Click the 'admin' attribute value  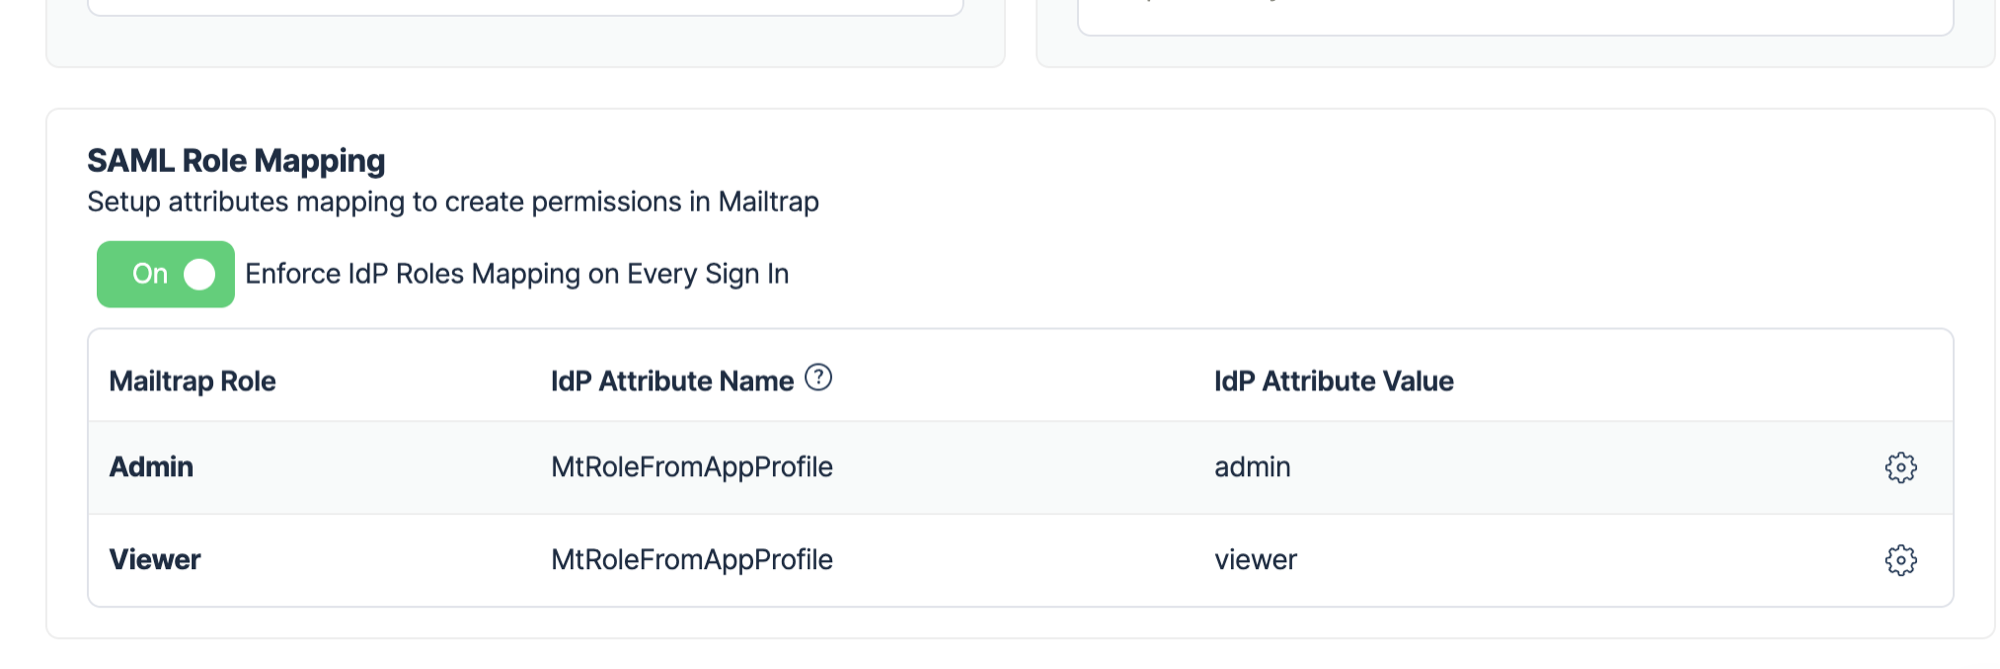click(x=1252, y=467)
